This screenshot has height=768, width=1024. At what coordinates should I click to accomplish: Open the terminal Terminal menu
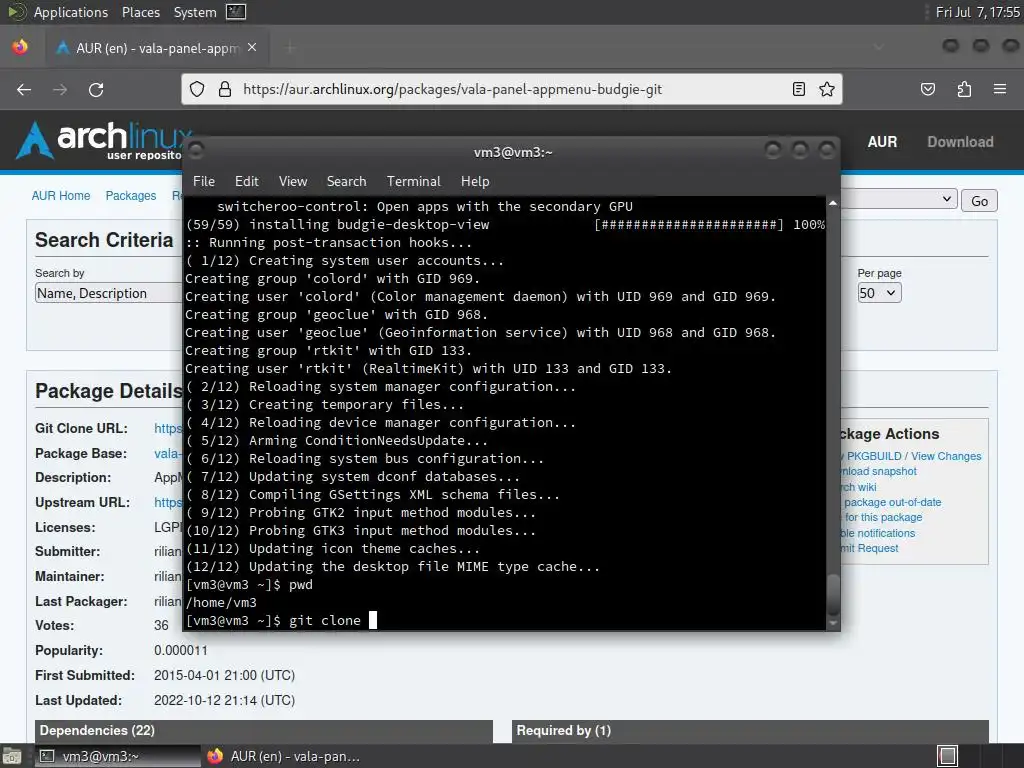click(x=413, y=181)
